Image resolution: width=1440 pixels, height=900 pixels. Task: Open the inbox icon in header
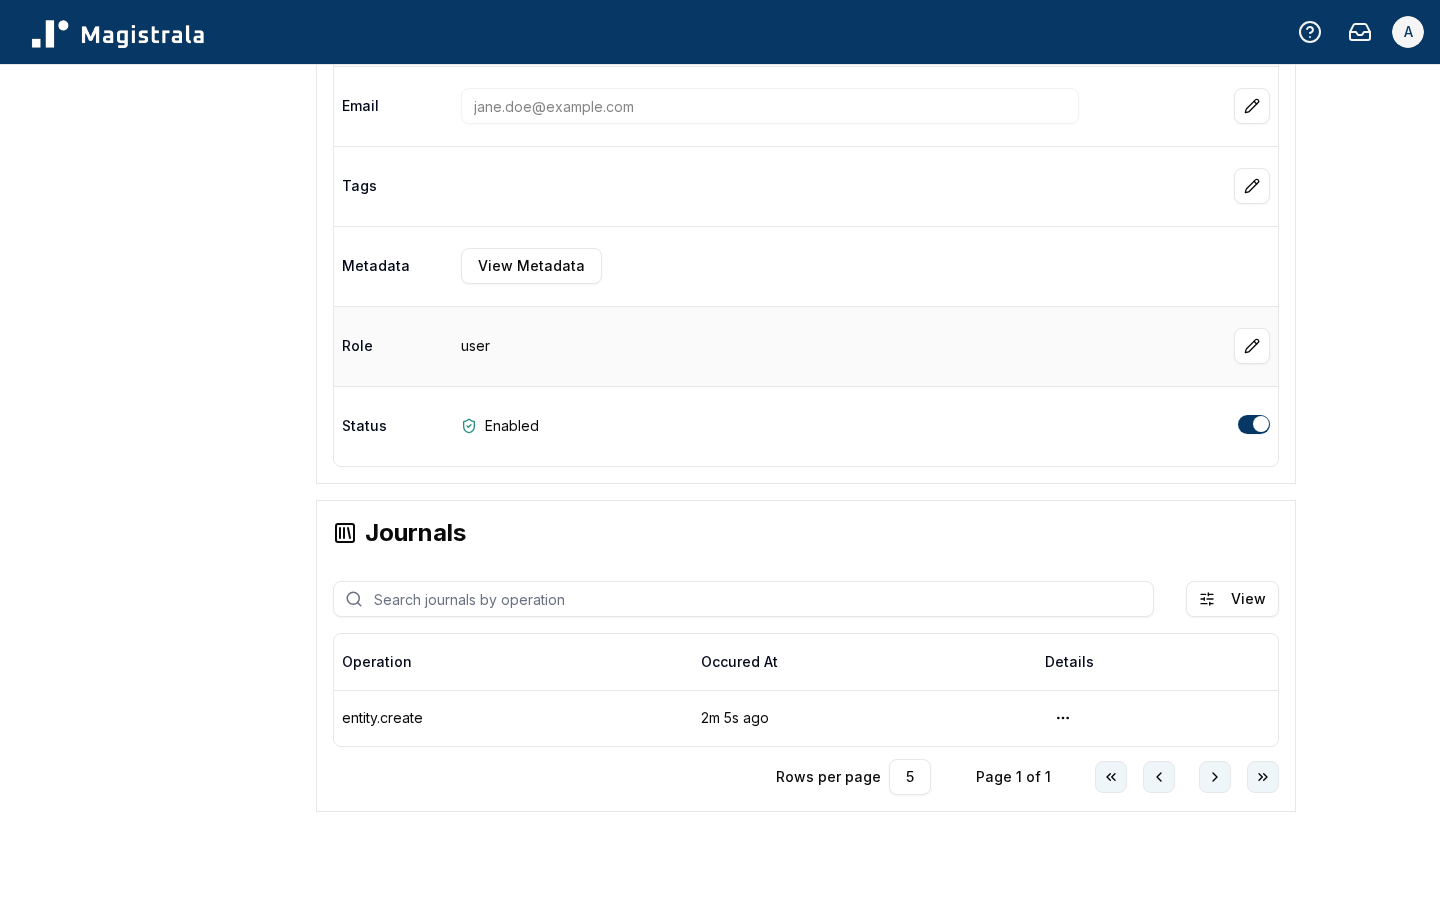click(x=1360, y=32)
